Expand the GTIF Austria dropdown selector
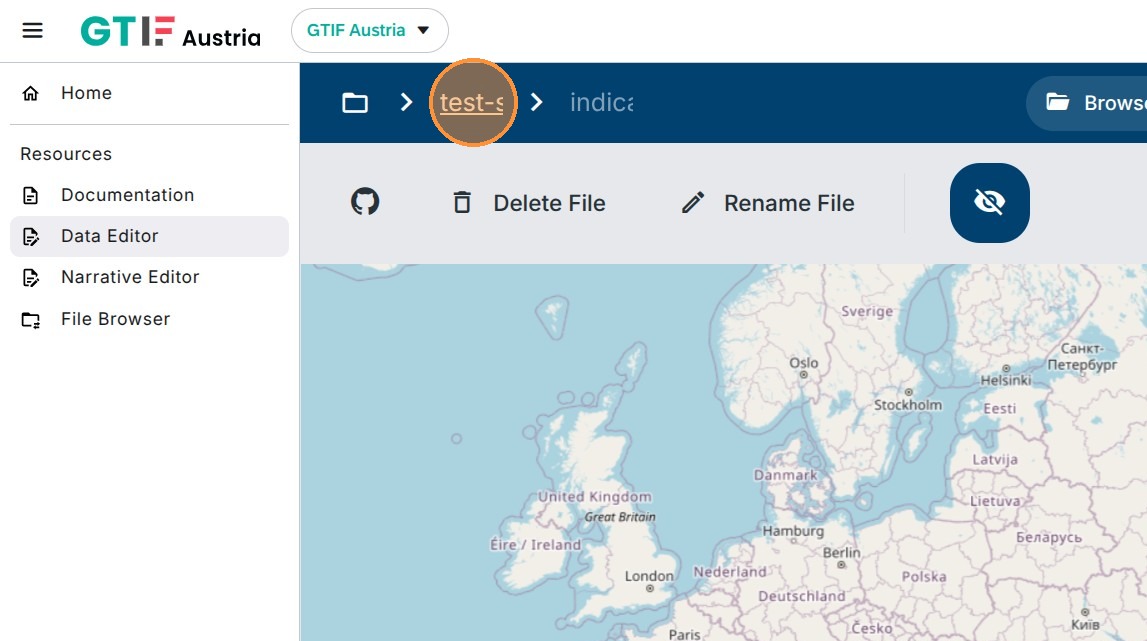Screen dimensions: 1147x641 369,30
